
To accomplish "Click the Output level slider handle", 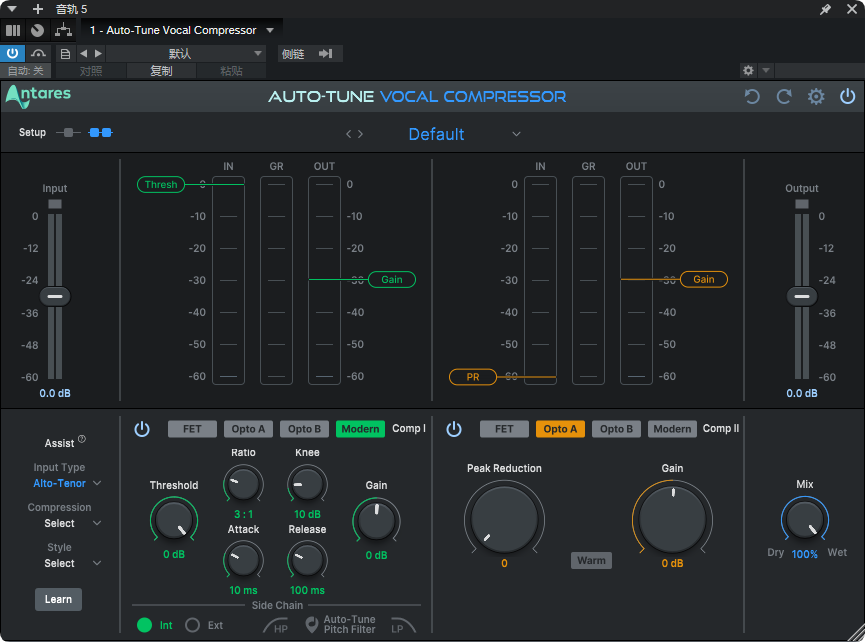I will coord(802,296).
